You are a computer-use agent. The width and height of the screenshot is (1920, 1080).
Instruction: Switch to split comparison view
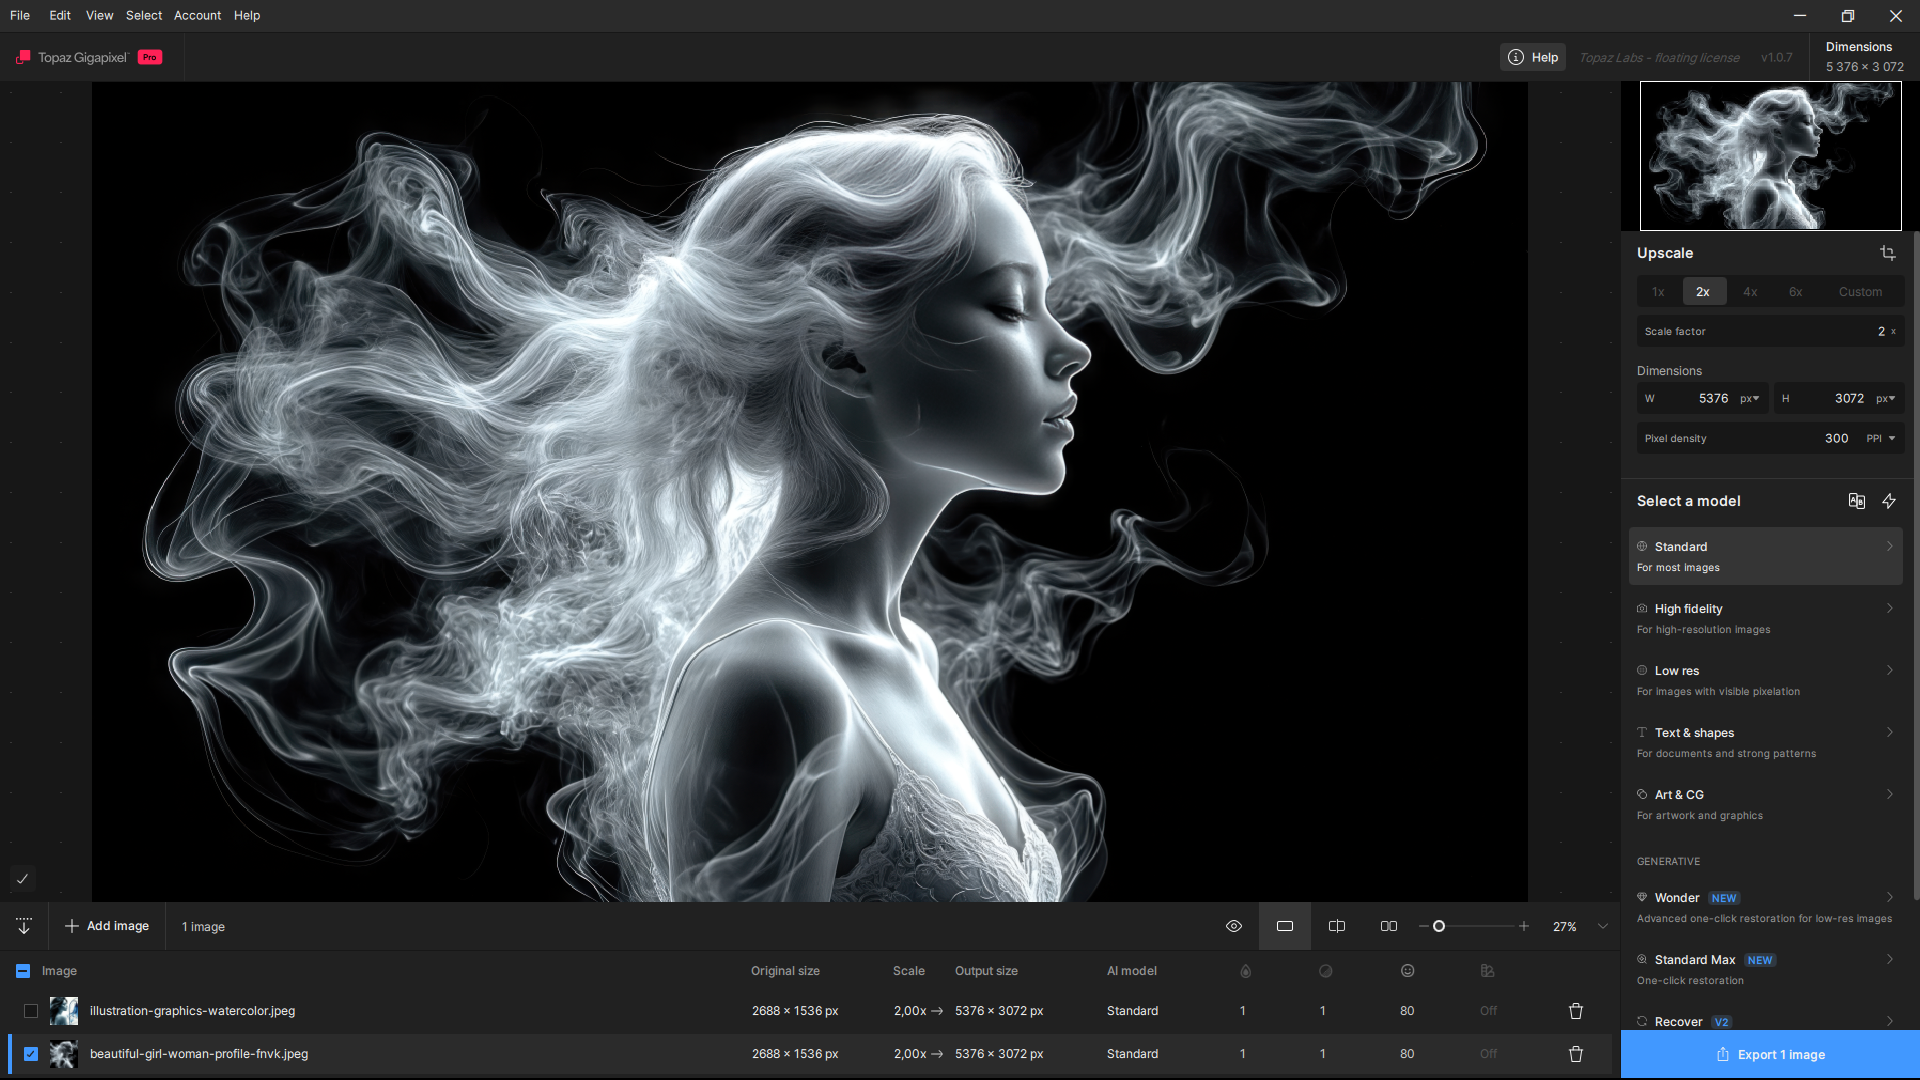coord(1337,926)
